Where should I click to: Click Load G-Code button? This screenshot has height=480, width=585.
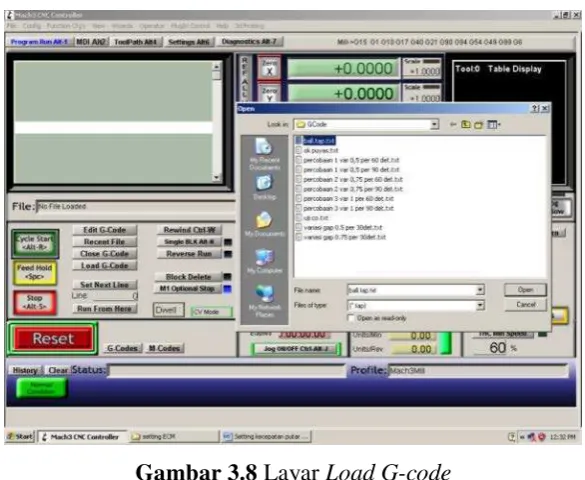[104, 266]
